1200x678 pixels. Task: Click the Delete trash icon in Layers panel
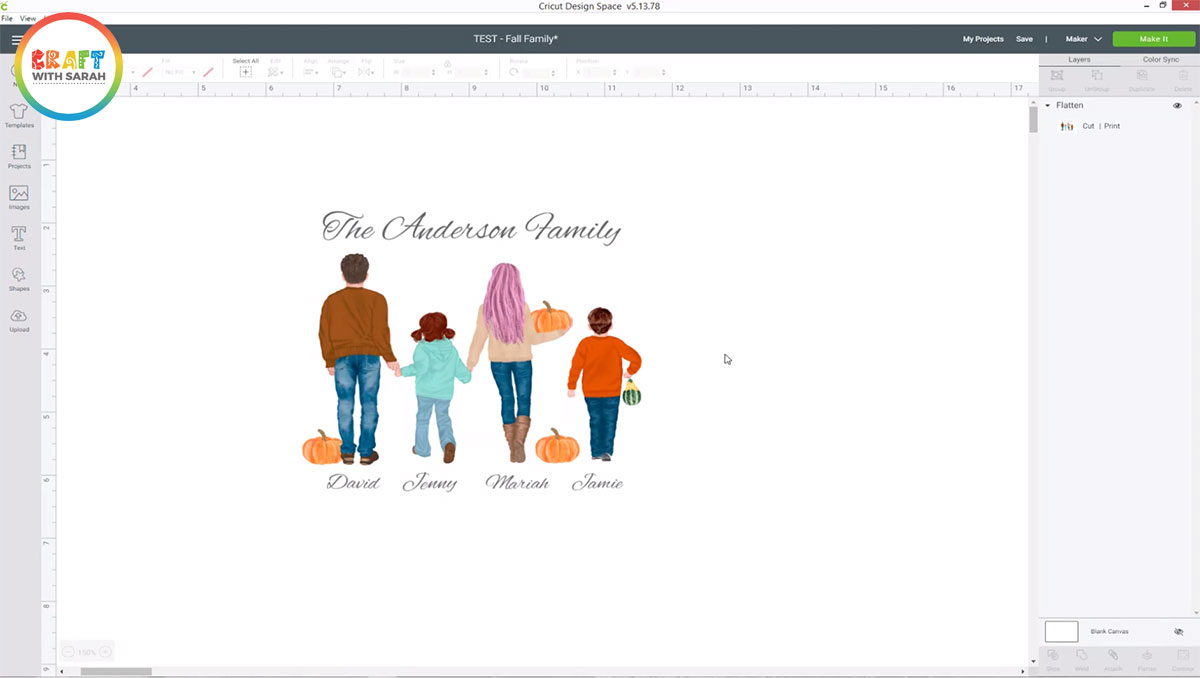[x=1183, y=77]
